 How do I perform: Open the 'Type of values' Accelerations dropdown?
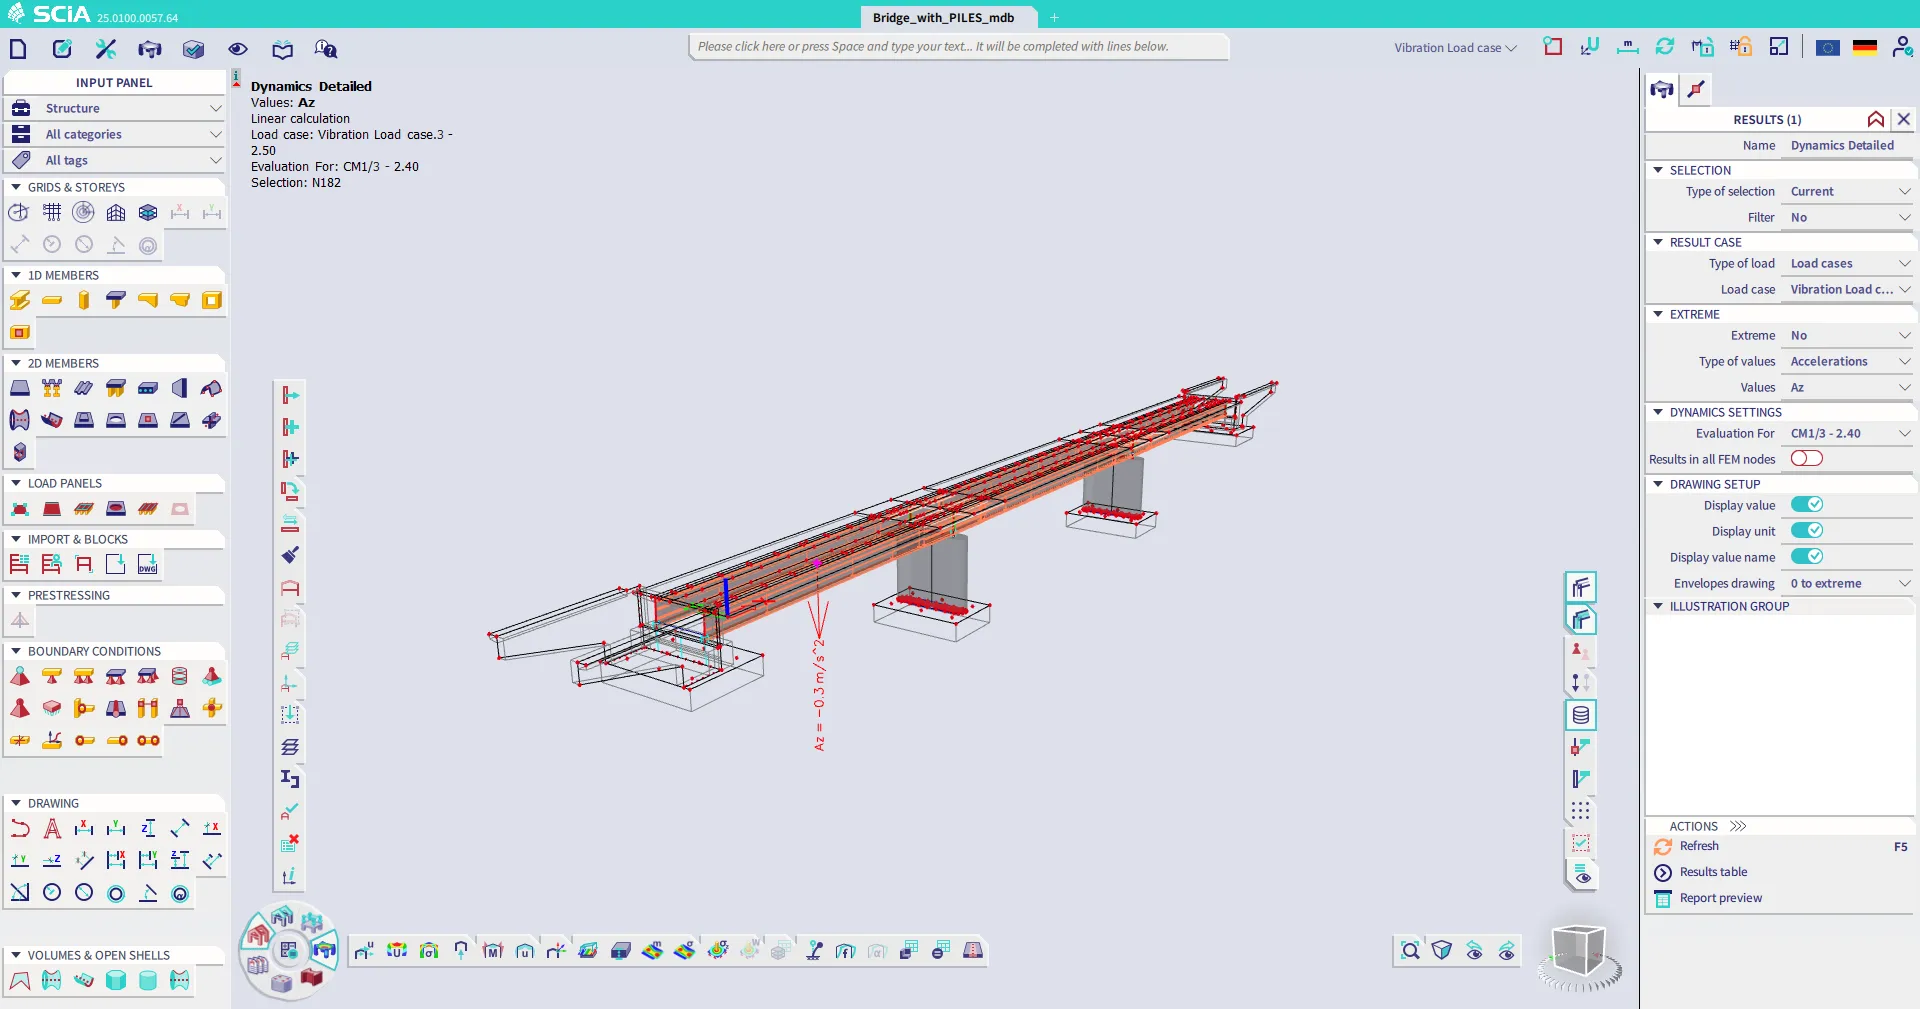point(1849,362)
